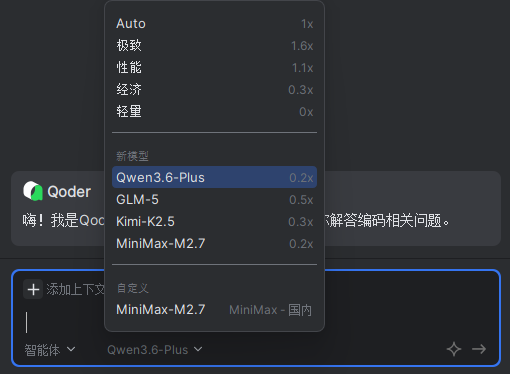The width and height of the screenshot is (510, 374).
Task: Click the 添加上下文 label
Action: [76, 289]
